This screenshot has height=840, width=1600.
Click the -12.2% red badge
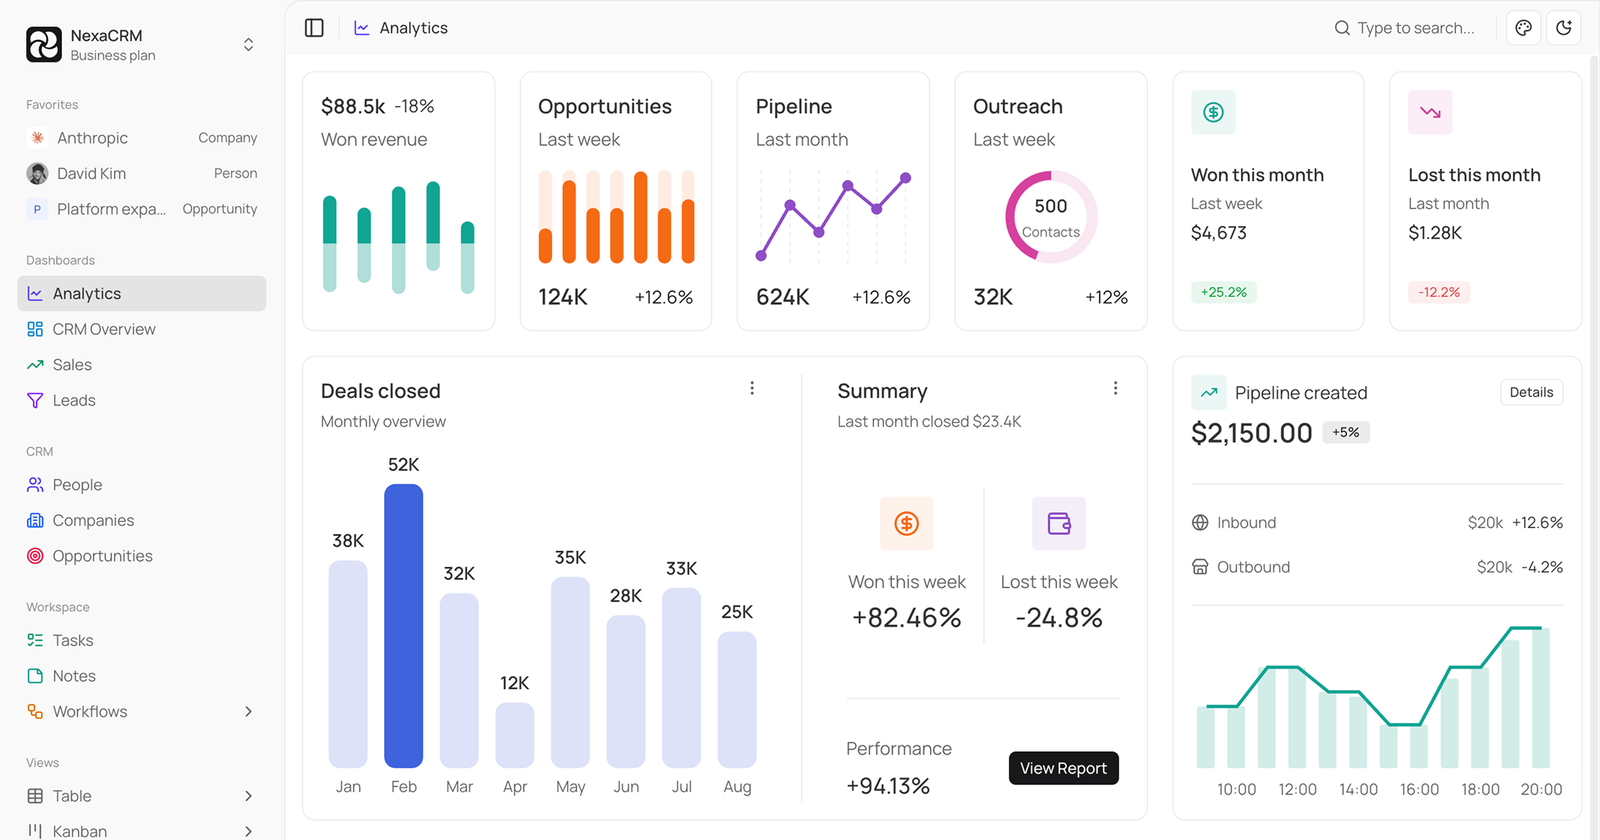pos(1439,292)
